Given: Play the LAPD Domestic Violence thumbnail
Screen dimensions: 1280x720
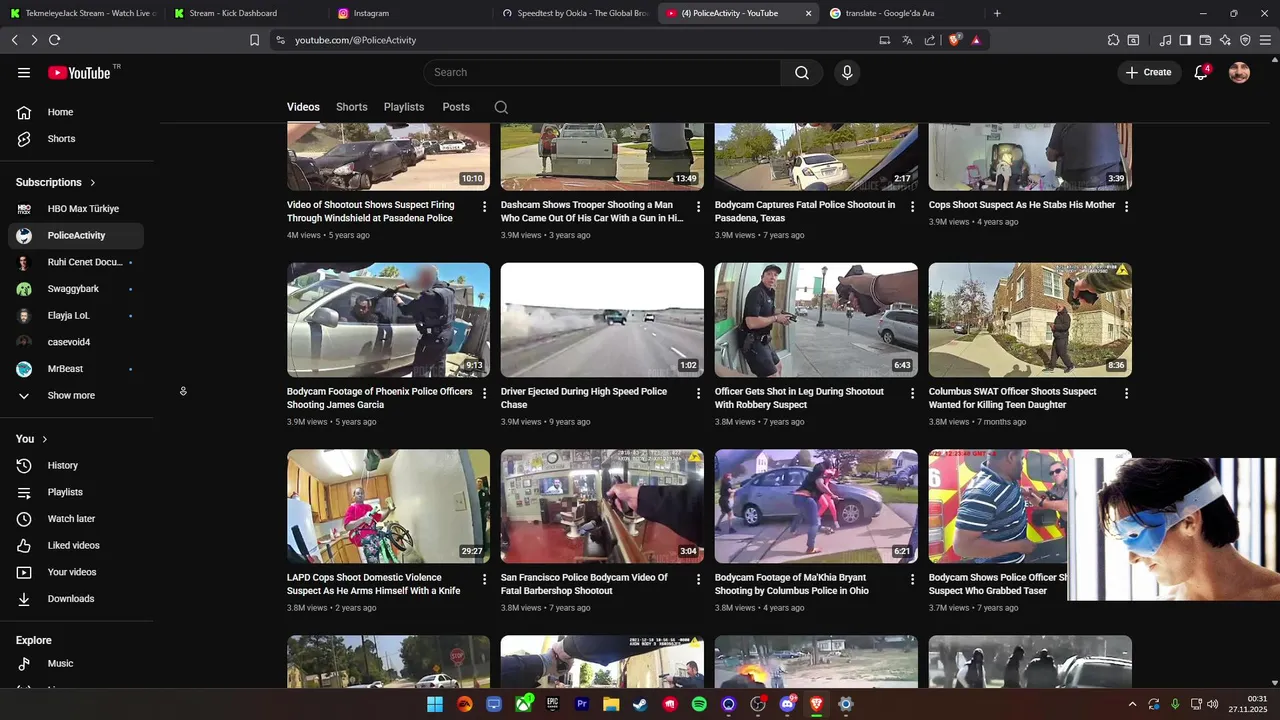Looking at the screenshot, I should 388,506.
